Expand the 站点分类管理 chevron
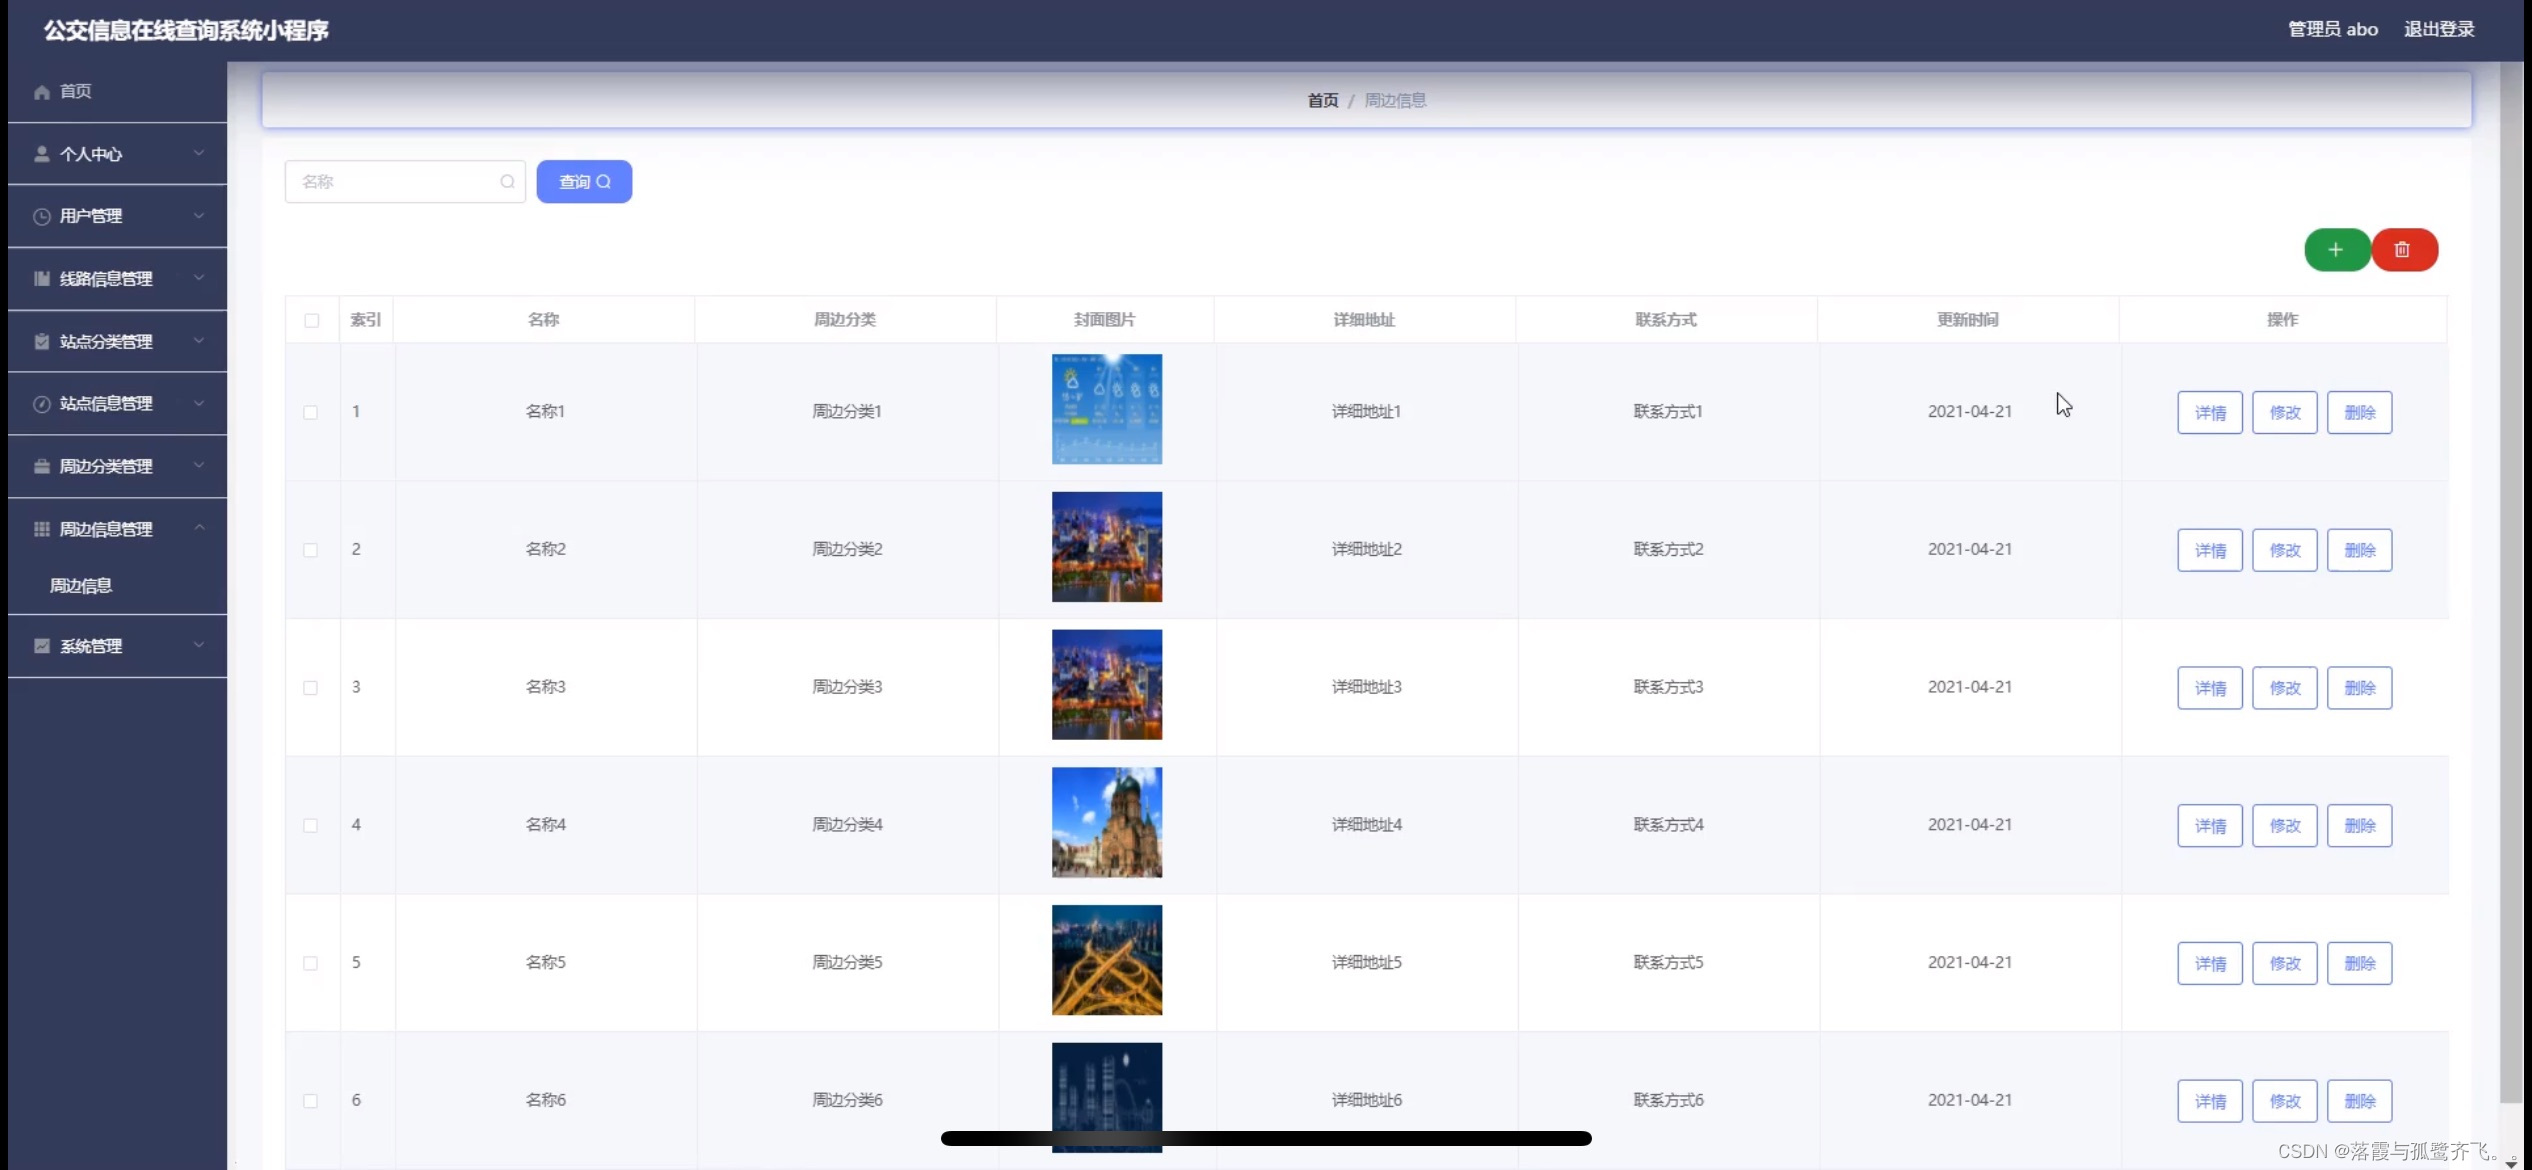This screenshot has width=2532, height=1170. click(x=199, y=341)
